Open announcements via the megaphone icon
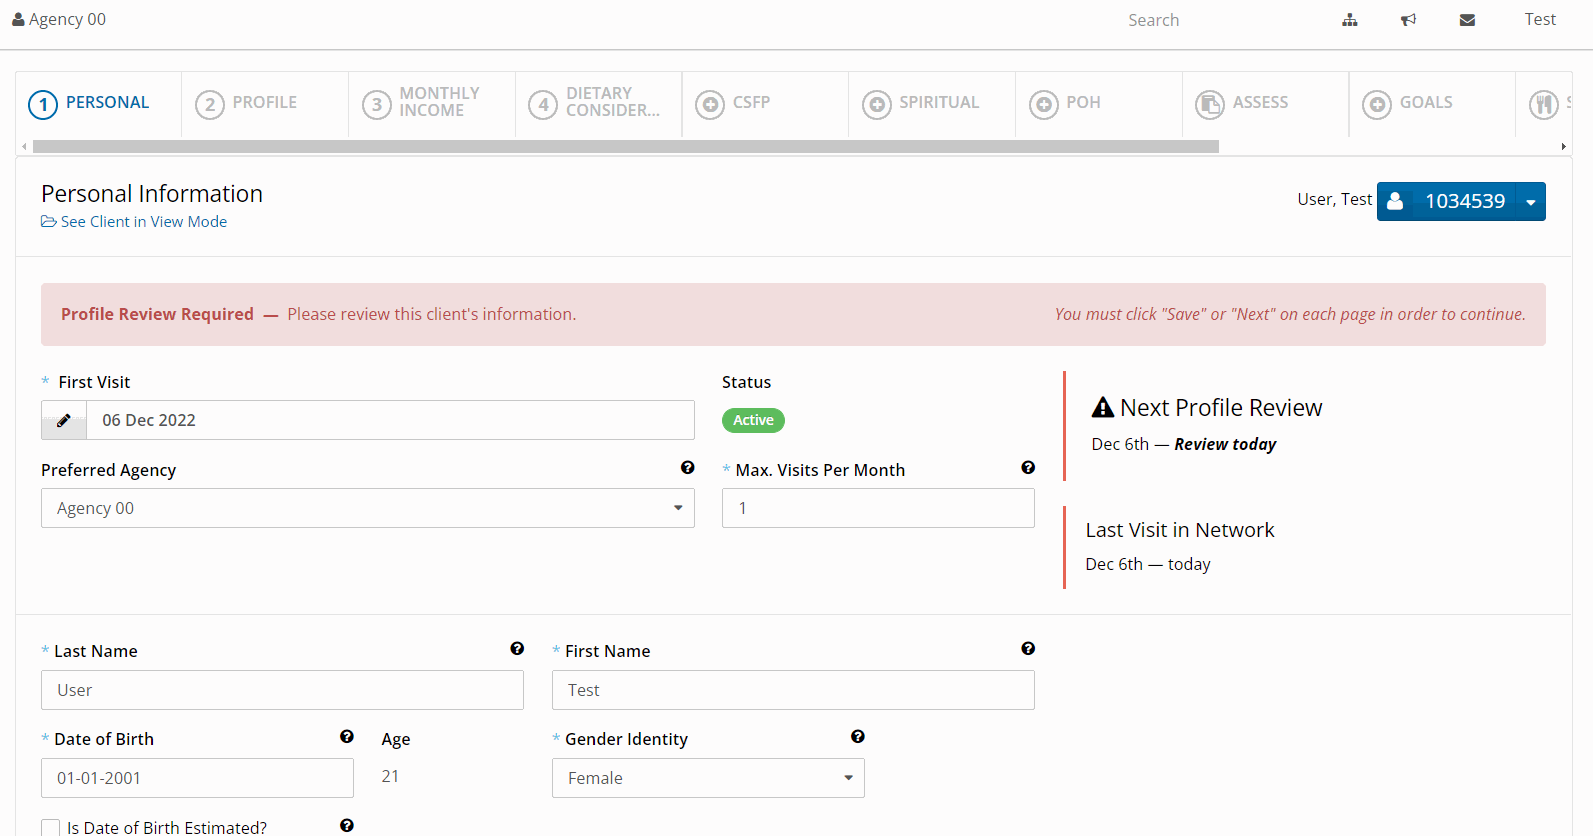The height and width of the screenshot is (836, 1593). [1408, 20]
